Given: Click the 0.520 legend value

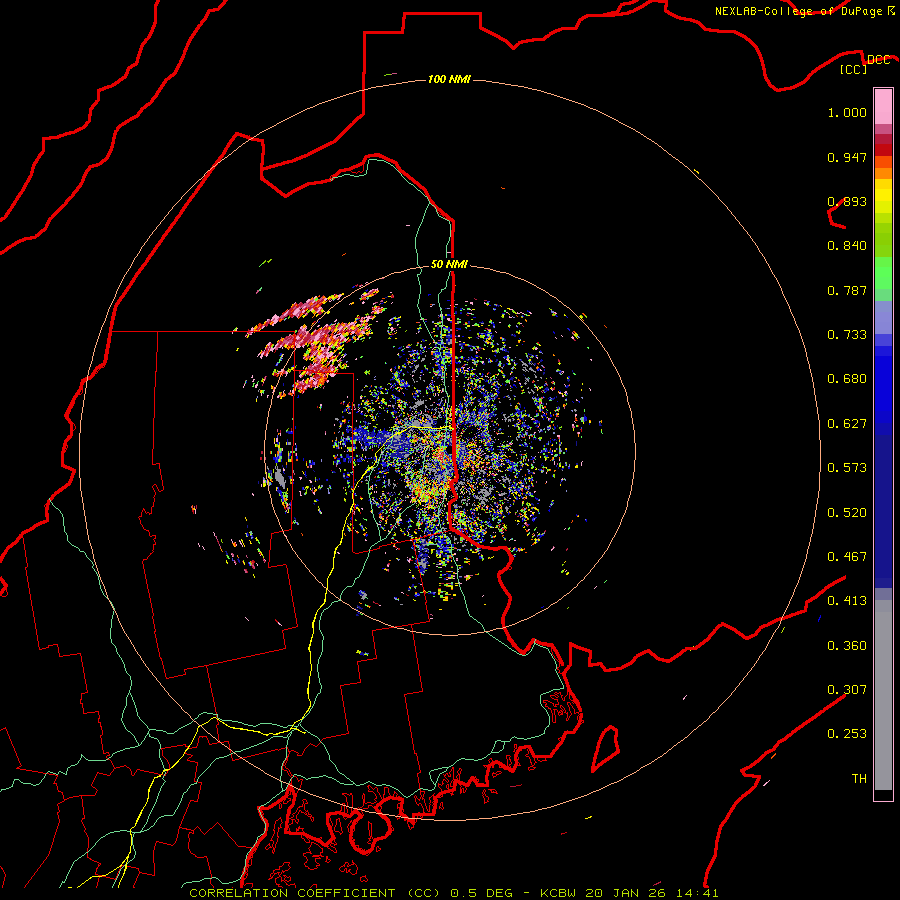Looking at the screenshot, I should (847, 513).
